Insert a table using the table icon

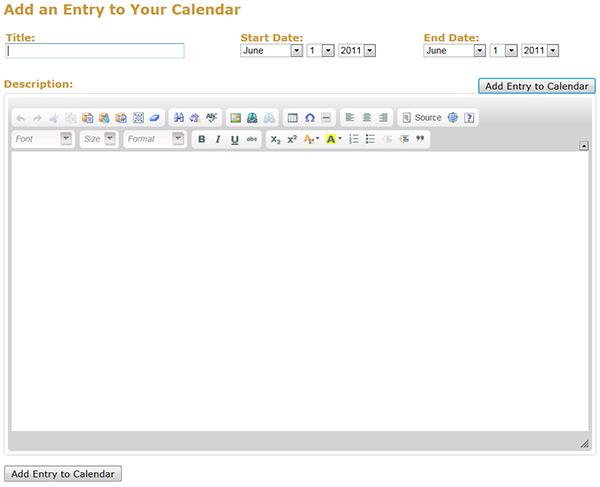pyautogui.click(x=293, y=118)
